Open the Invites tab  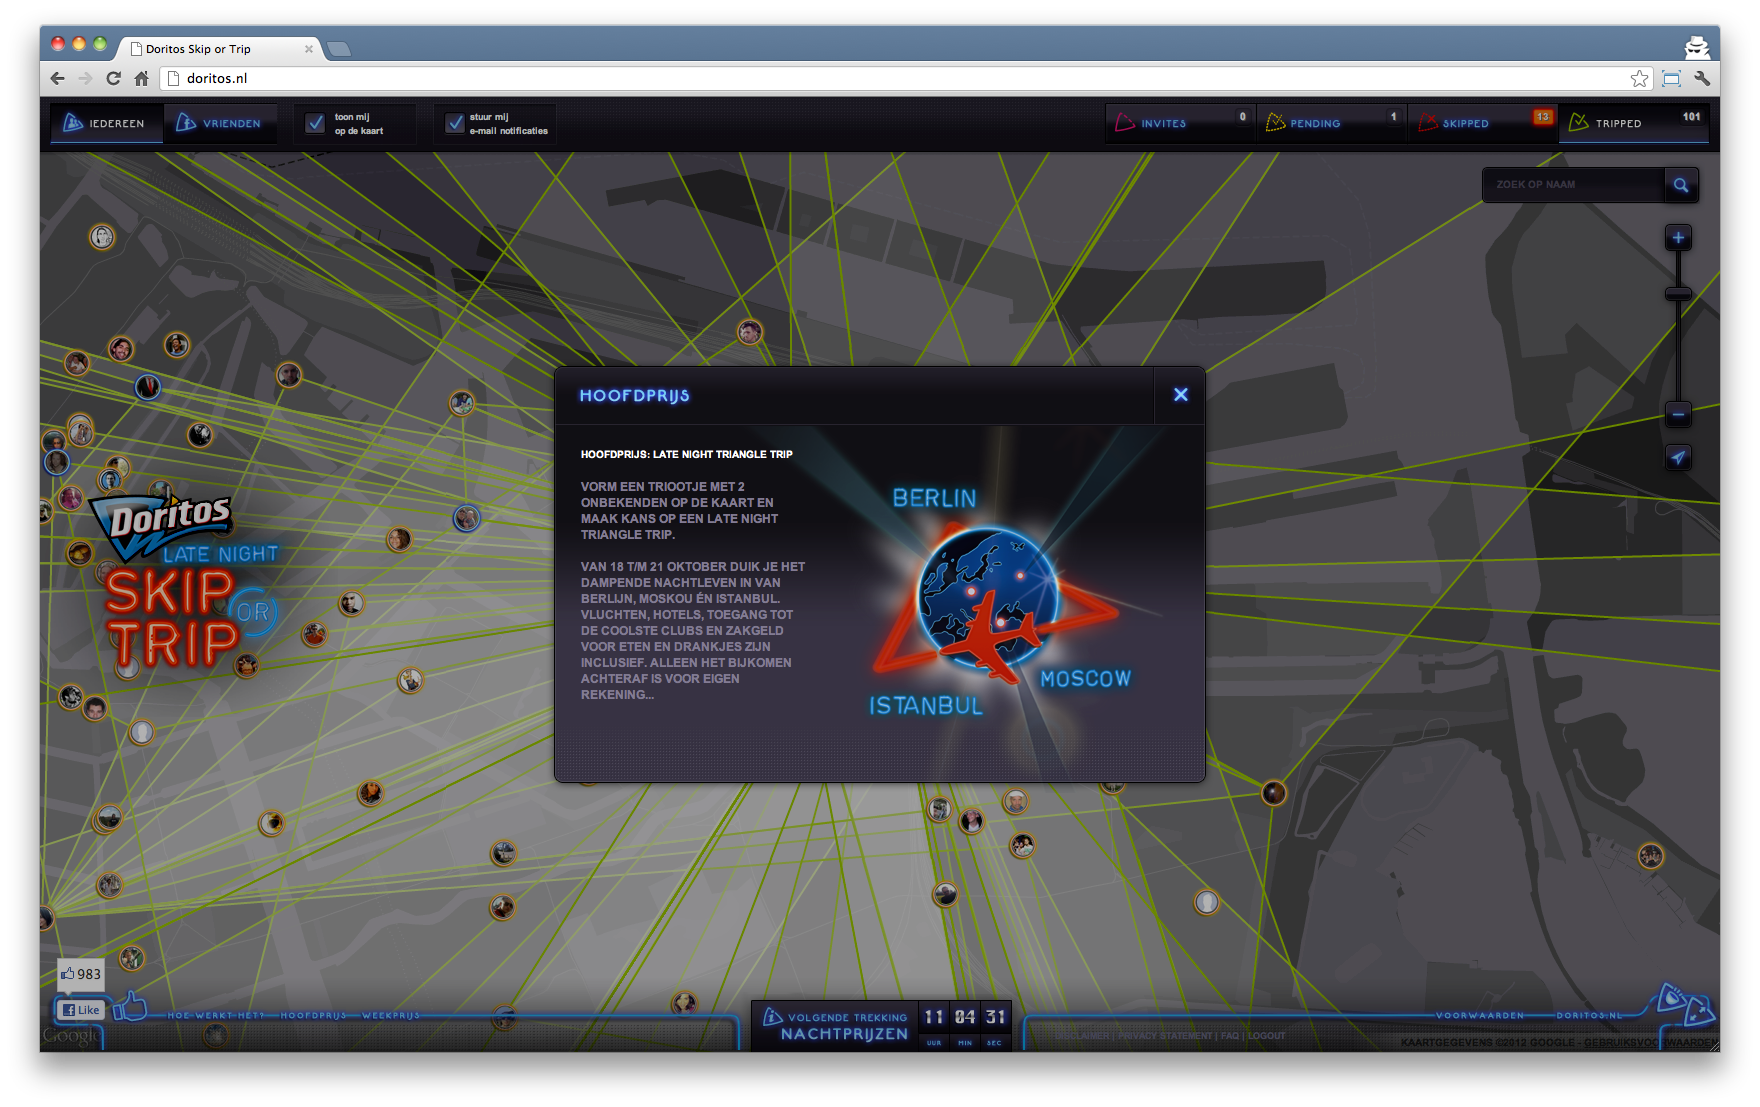click(x=1180, y=123)
